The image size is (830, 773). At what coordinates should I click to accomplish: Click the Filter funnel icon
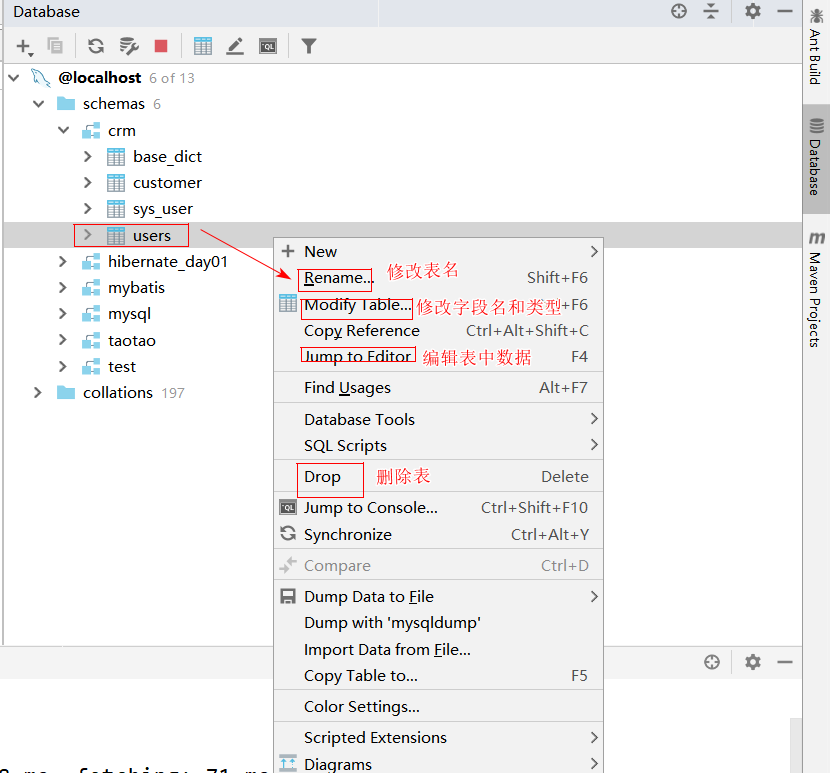coord(309,46)
